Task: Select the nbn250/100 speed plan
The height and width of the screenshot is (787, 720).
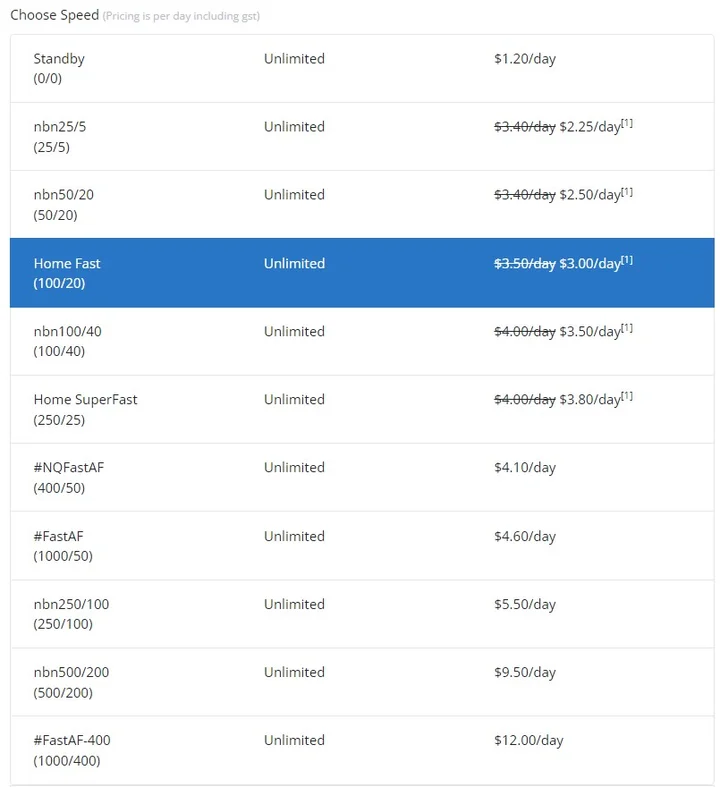Action: [362, 614]
